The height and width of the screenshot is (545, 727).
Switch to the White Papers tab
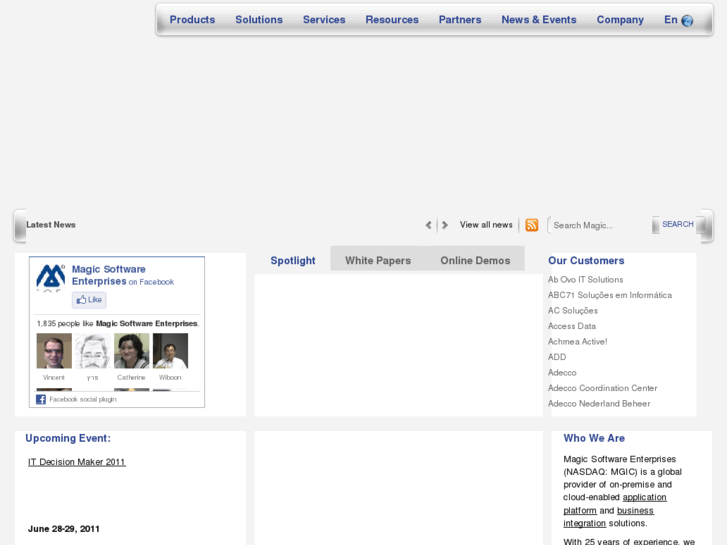(378, 261)
